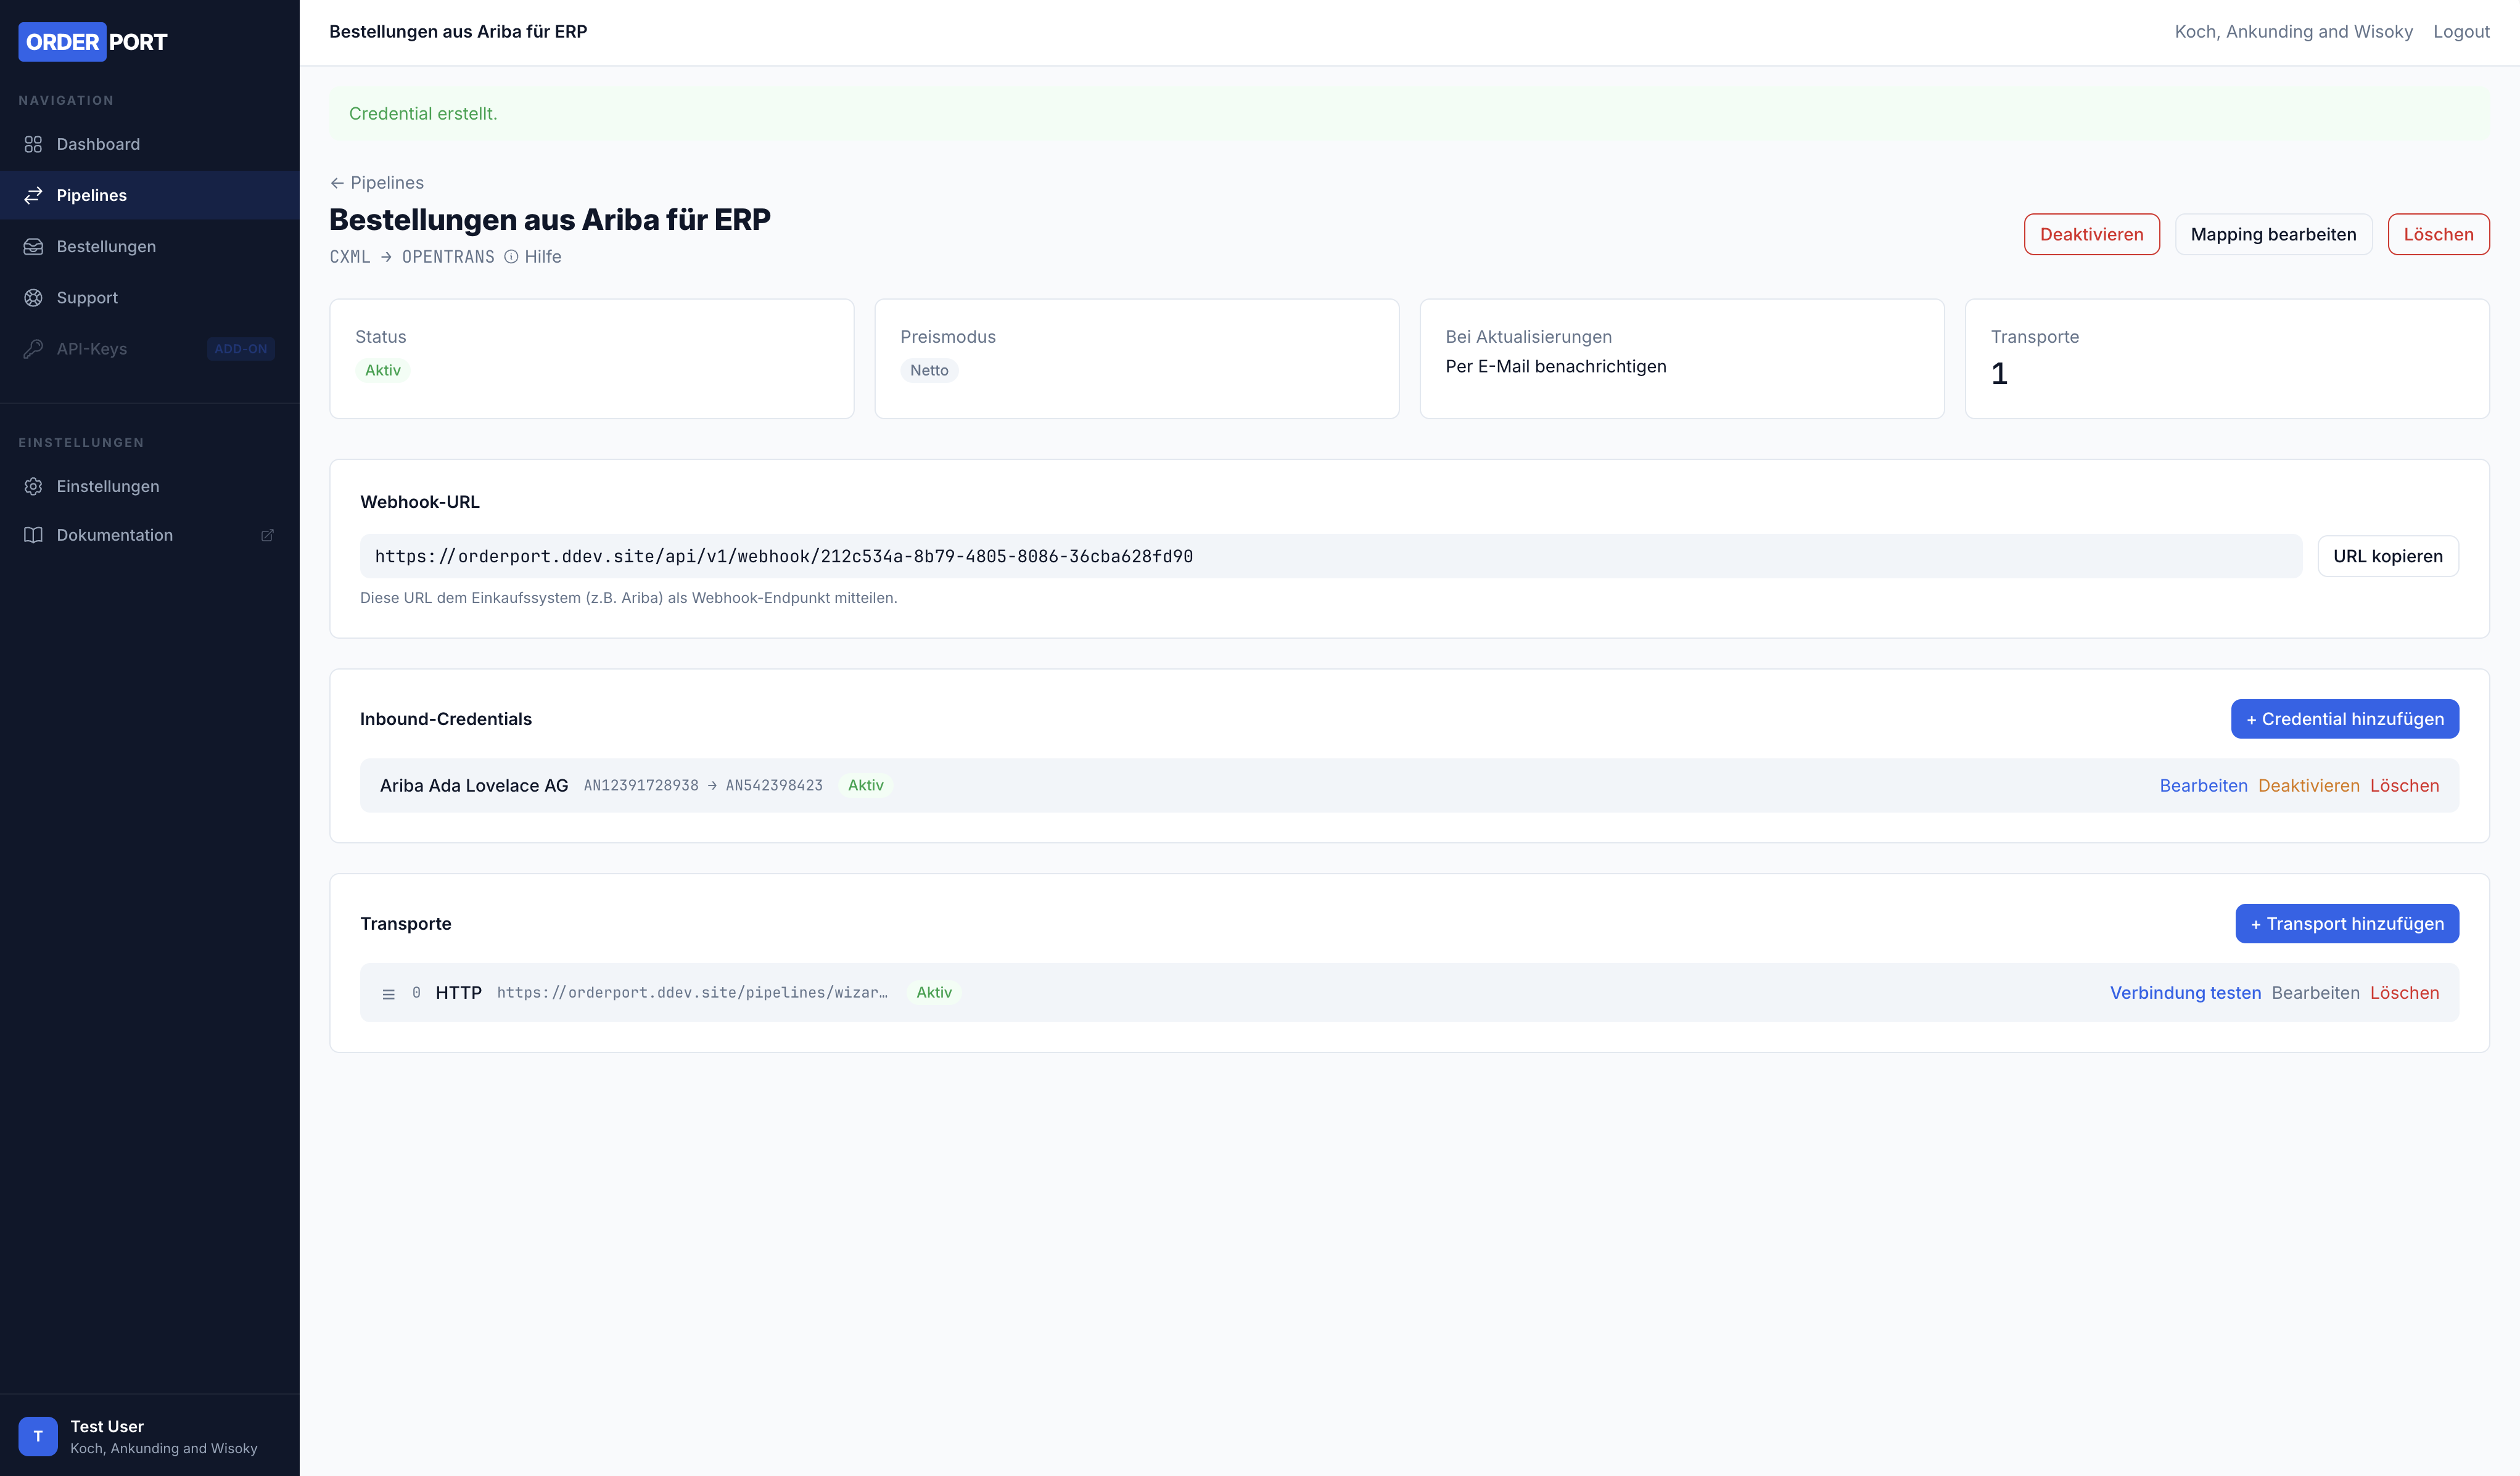Click the Webhook-URL heading
This screenshot has height=1476, width=2520.
click(420, 502)
